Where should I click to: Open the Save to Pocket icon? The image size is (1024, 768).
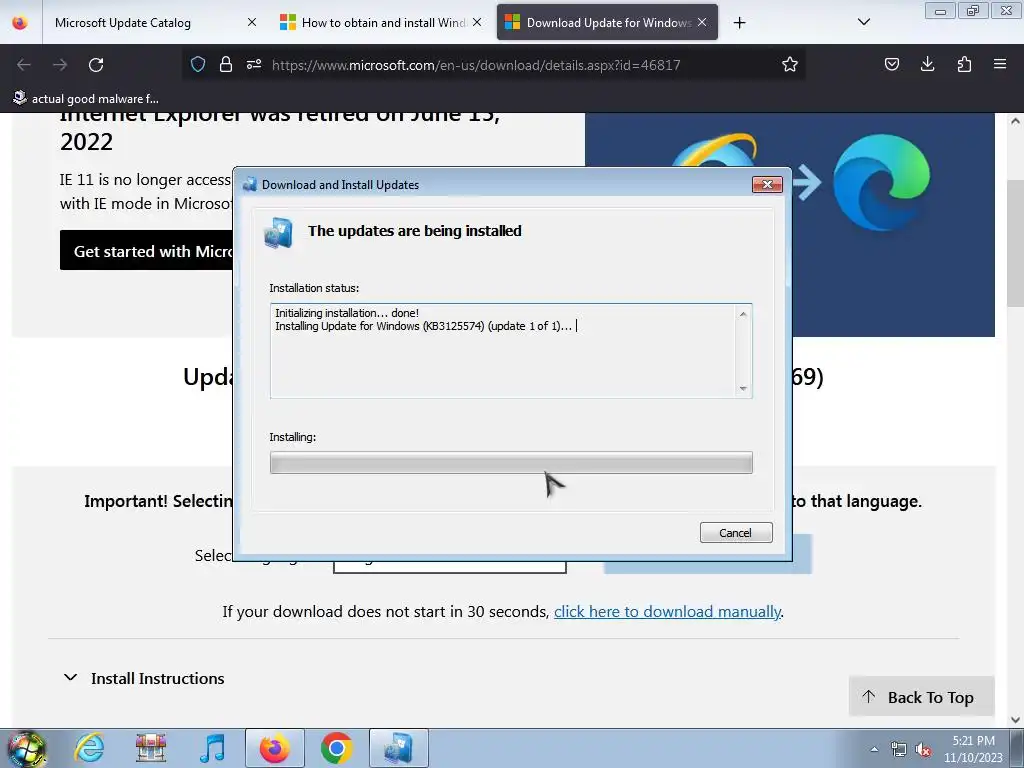(x=891, y=64)
